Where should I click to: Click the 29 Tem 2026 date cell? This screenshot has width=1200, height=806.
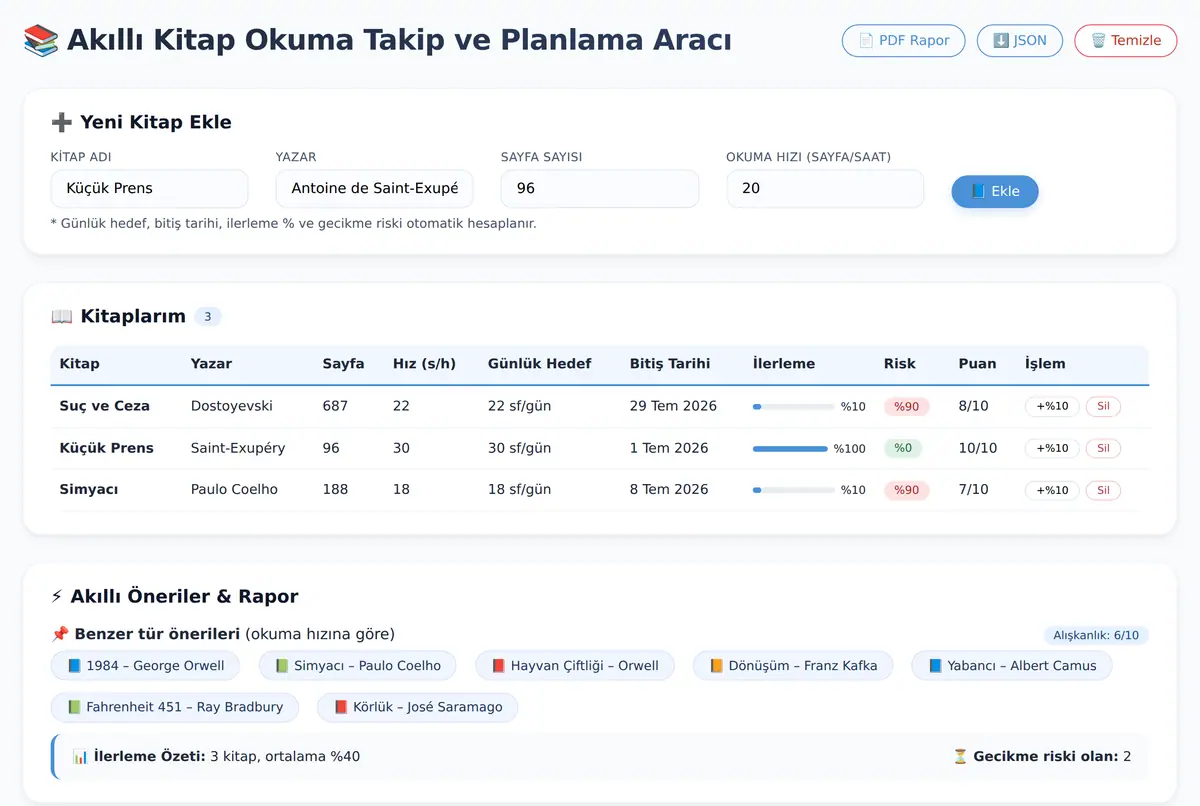click(x=675, y=407)
